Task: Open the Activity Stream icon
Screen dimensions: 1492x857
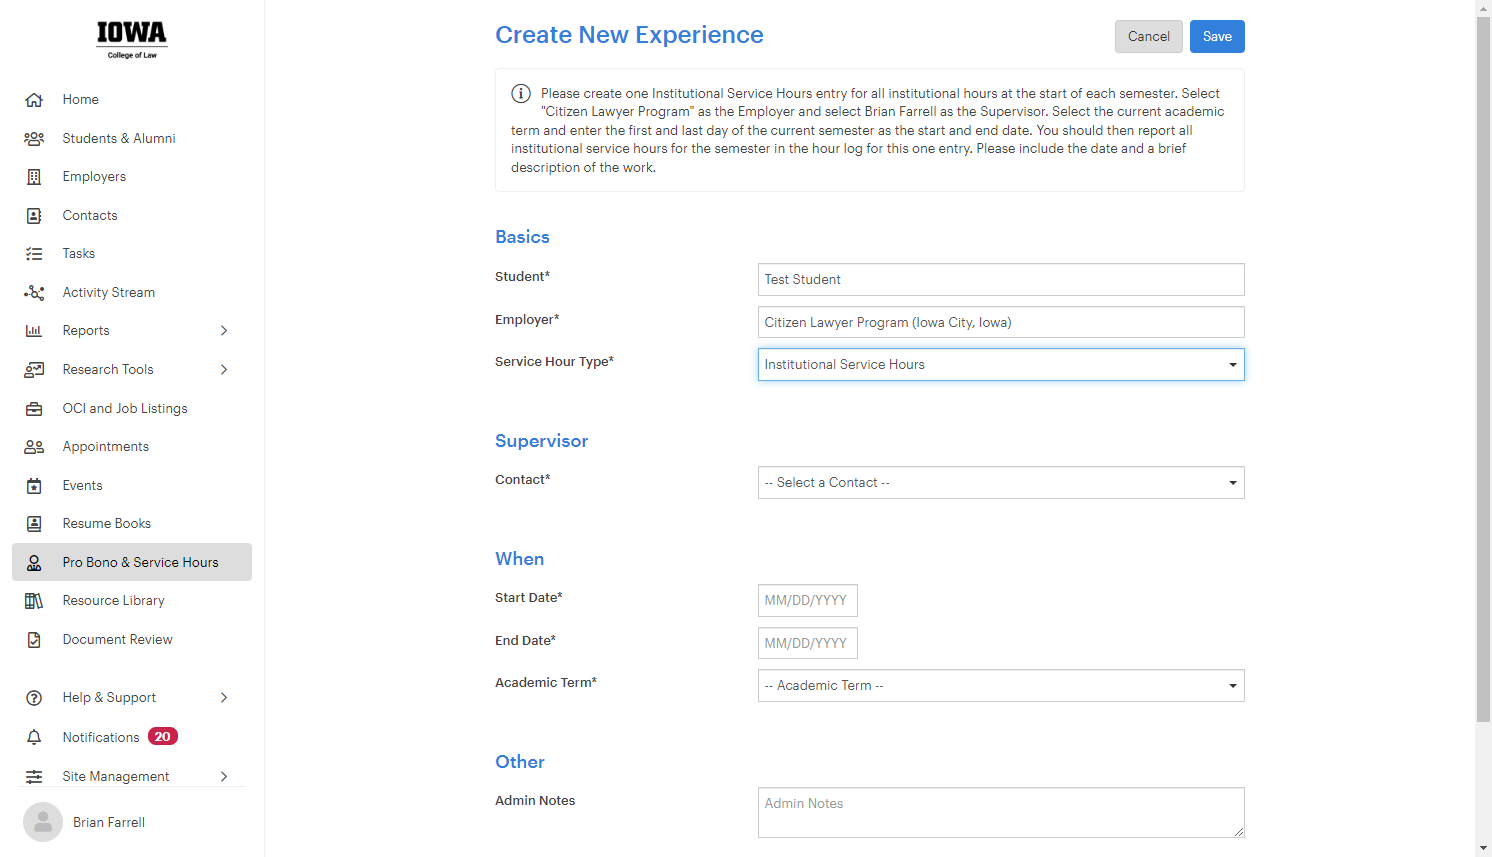Action: pos(34,293)
